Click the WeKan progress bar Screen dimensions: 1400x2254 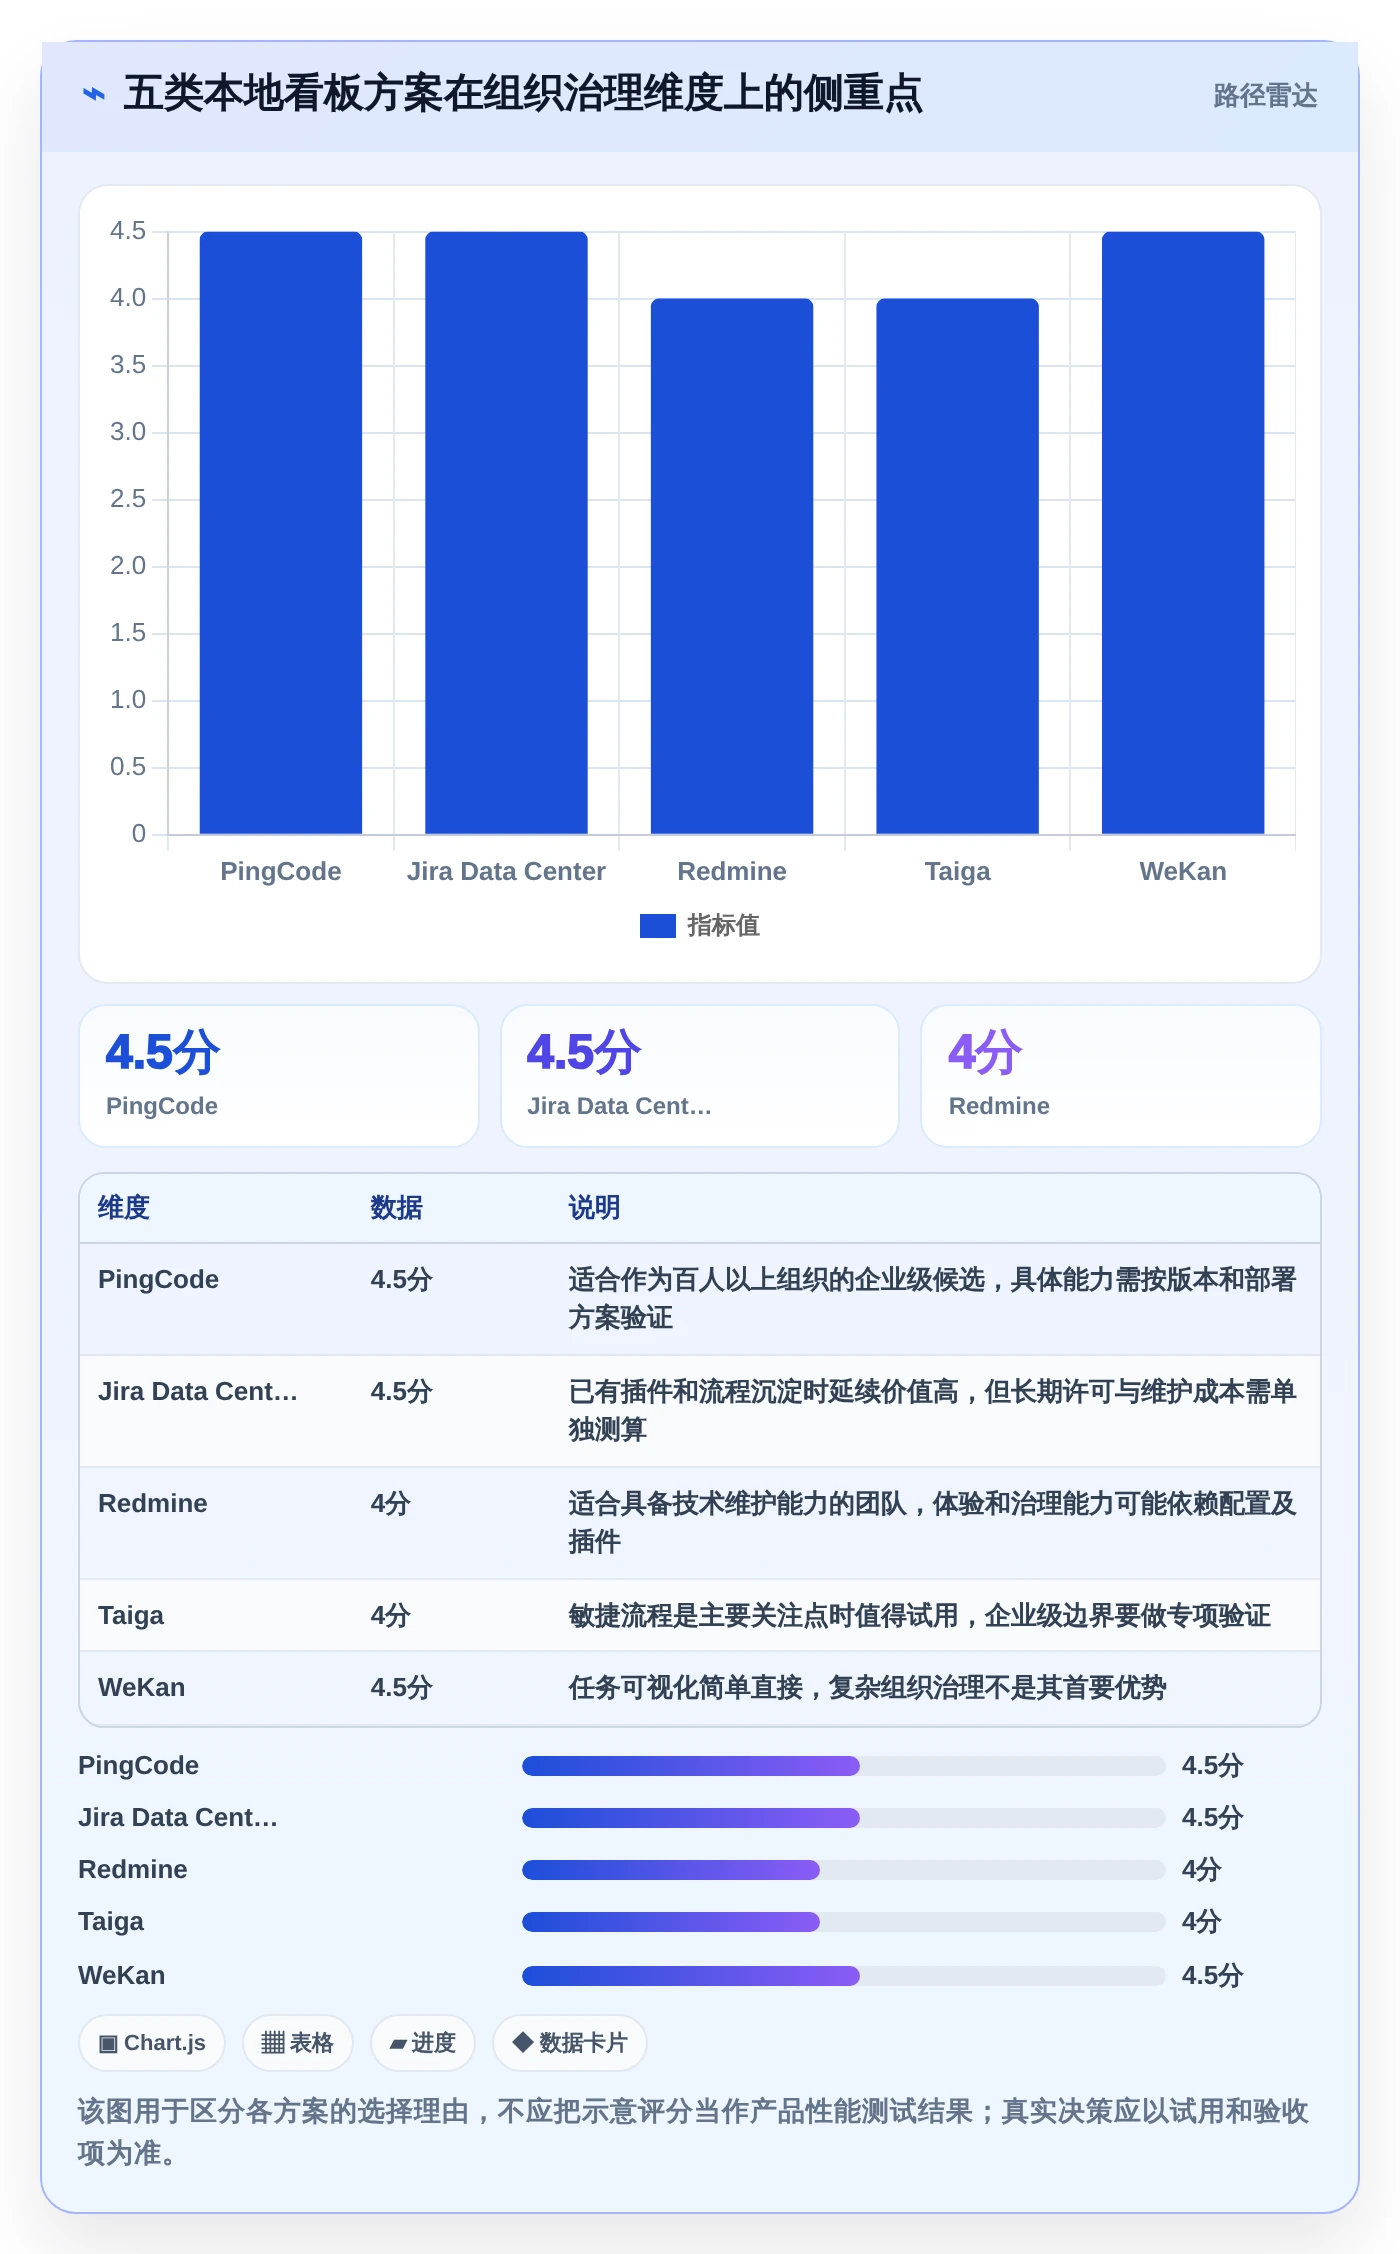pos(844,1976)
